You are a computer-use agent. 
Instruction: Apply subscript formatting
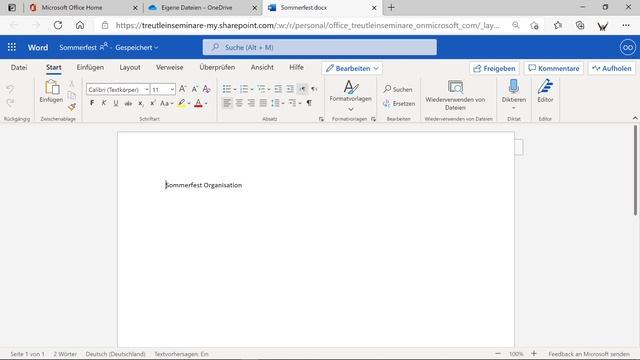140,103
